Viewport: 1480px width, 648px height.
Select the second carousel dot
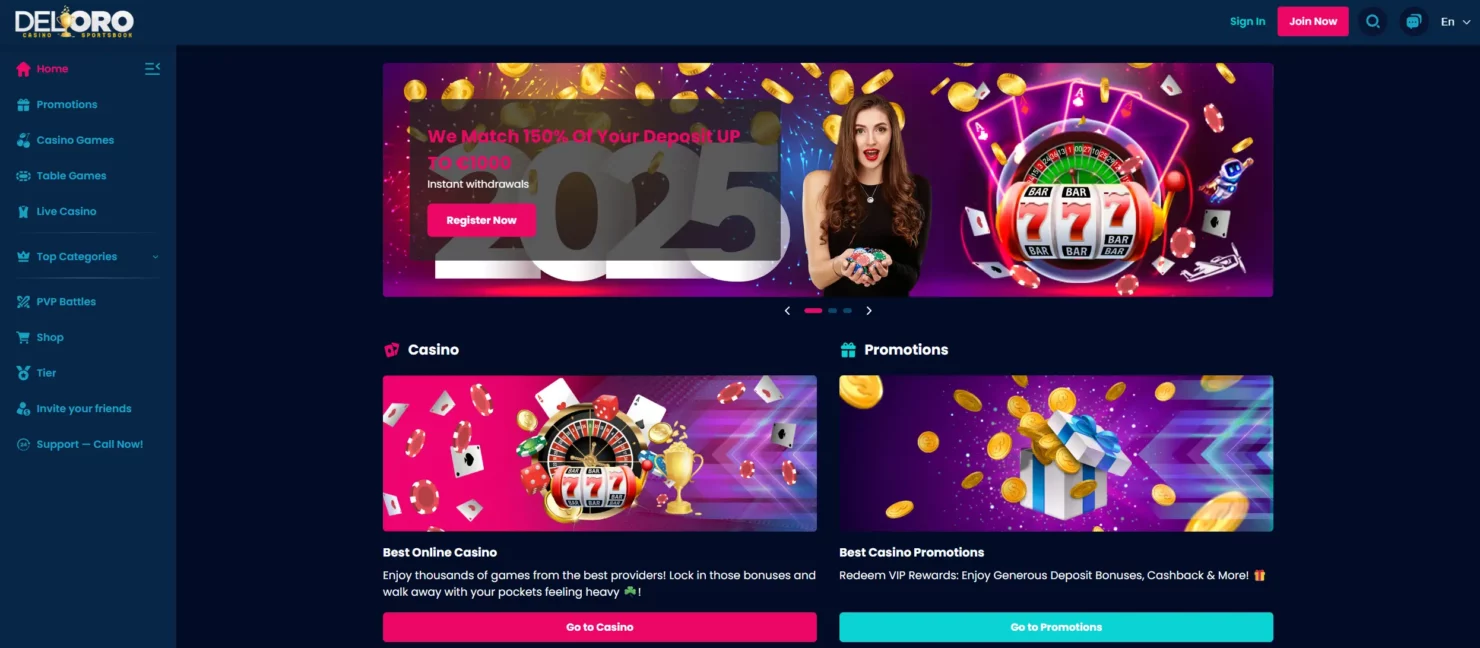(832, 311)
